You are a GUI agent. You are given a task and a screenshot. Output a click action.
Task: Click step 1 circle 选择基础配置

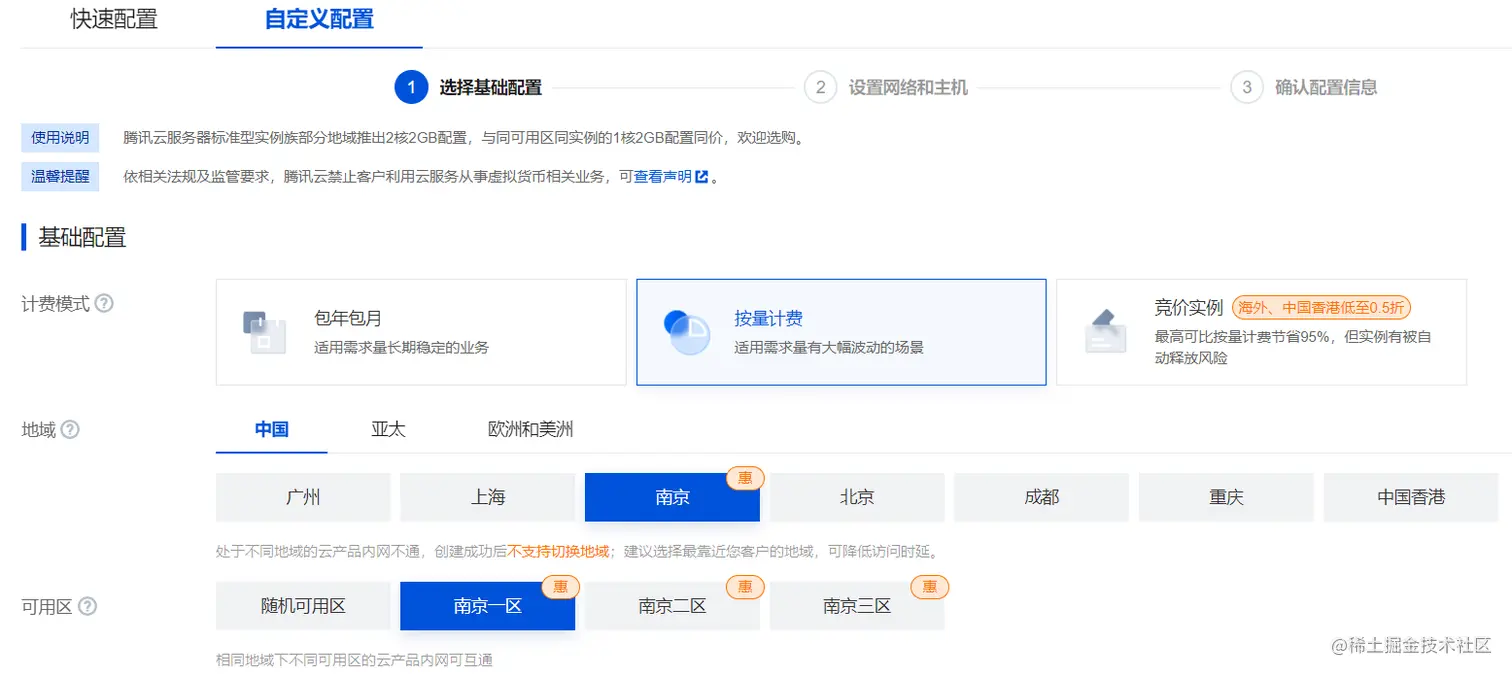coord(411,87)
